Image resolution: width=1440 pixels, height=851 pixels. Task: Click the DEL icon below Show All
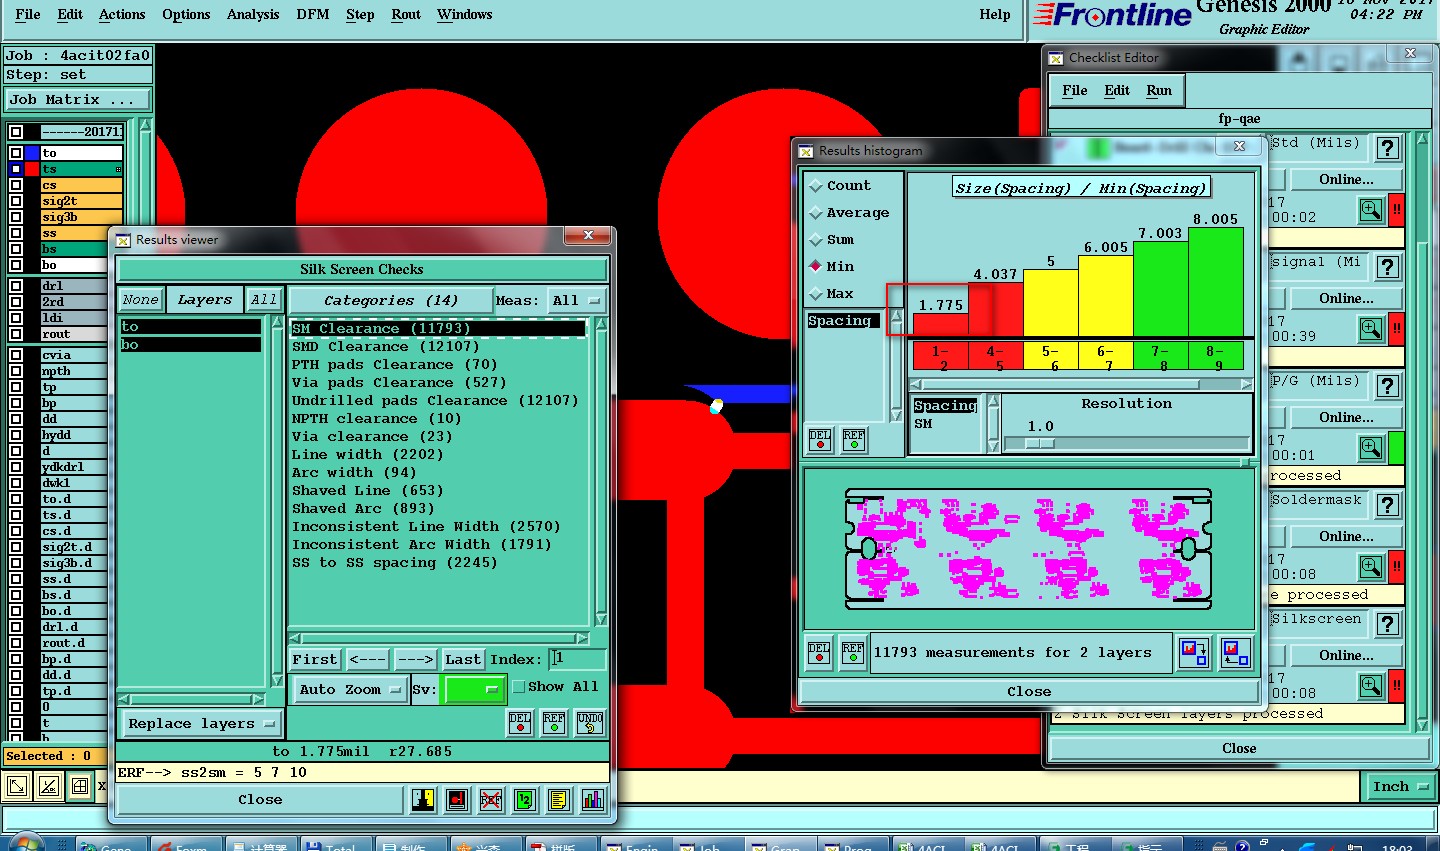pyautogui.click(x=520, y=723)
